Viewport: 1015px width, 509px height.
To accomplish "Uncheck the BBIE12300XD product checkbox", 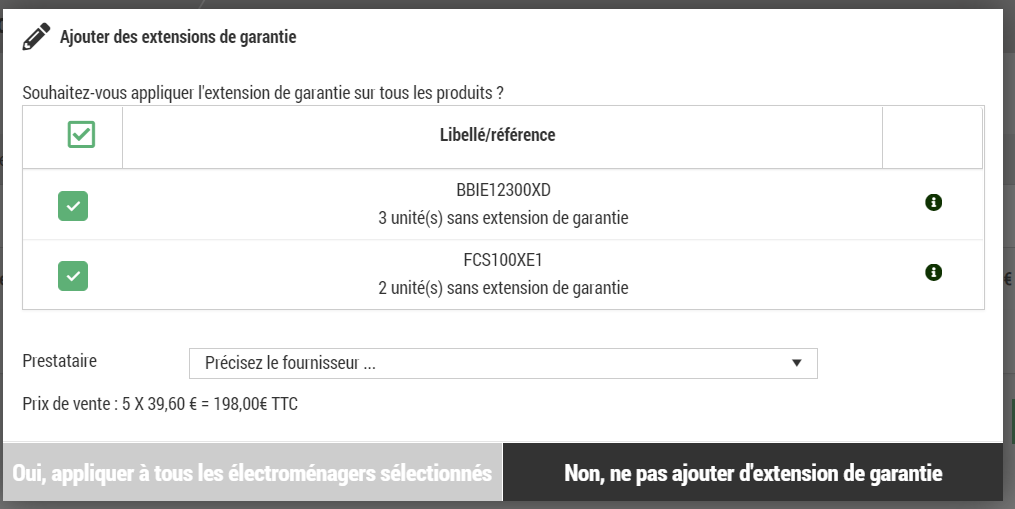I will tap(73, 206).
